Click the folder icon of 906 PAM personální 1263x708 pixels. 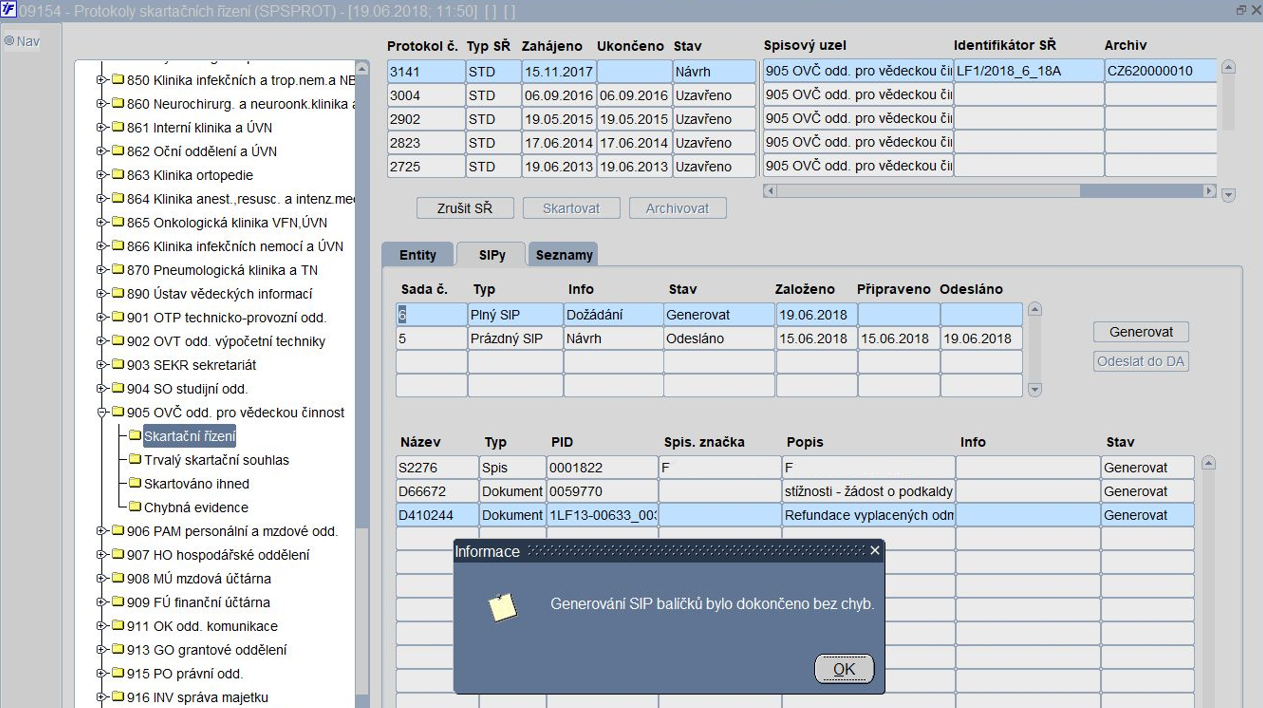point(118,531)
